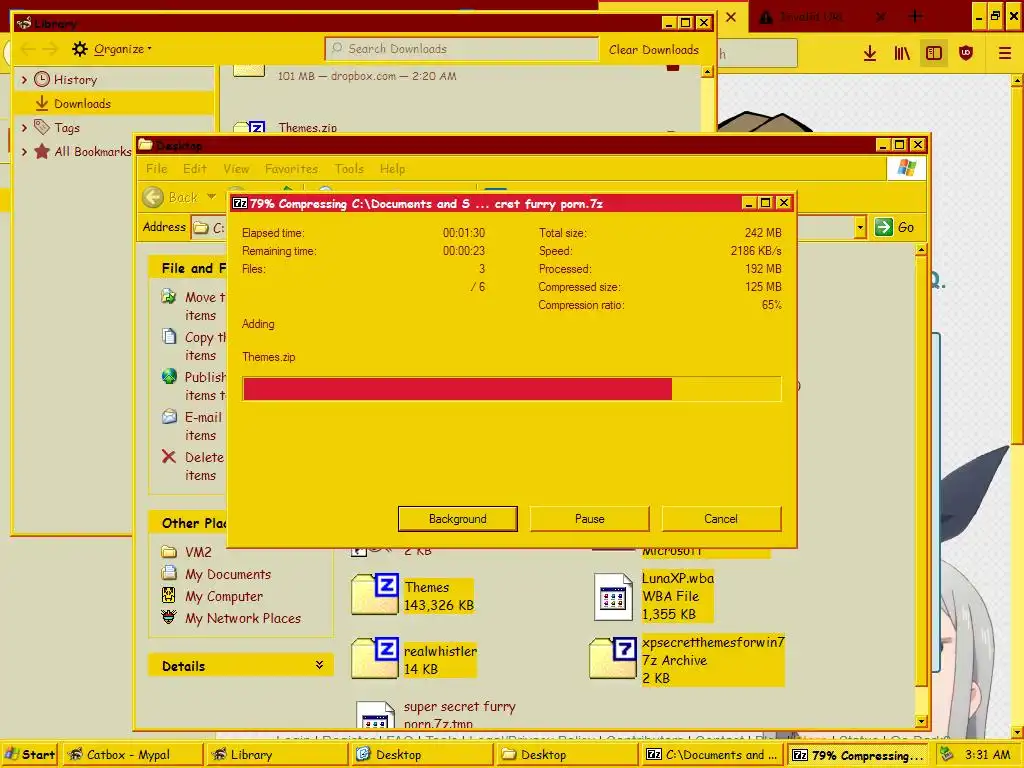1024x768 pixels.
Task: Select xpsecretthemesforwin7 7z archive icon
Action: pos(613,658)
